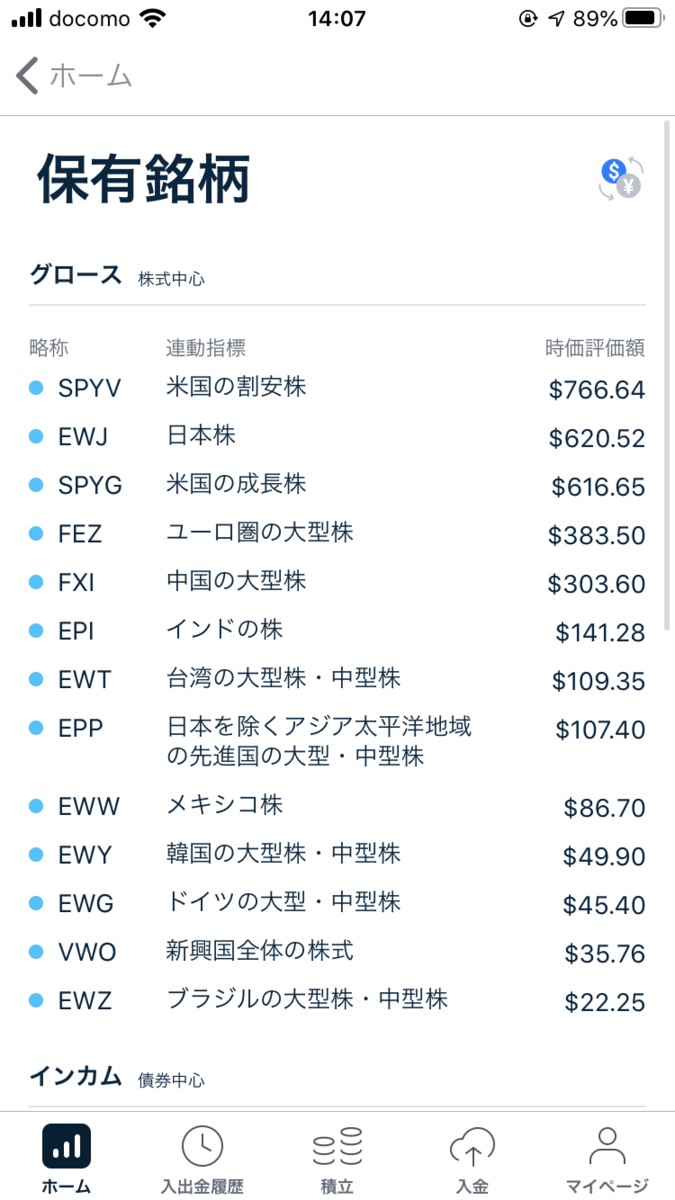
Task: Tap the blue dot beside SPYV
Action: [37, 388]
